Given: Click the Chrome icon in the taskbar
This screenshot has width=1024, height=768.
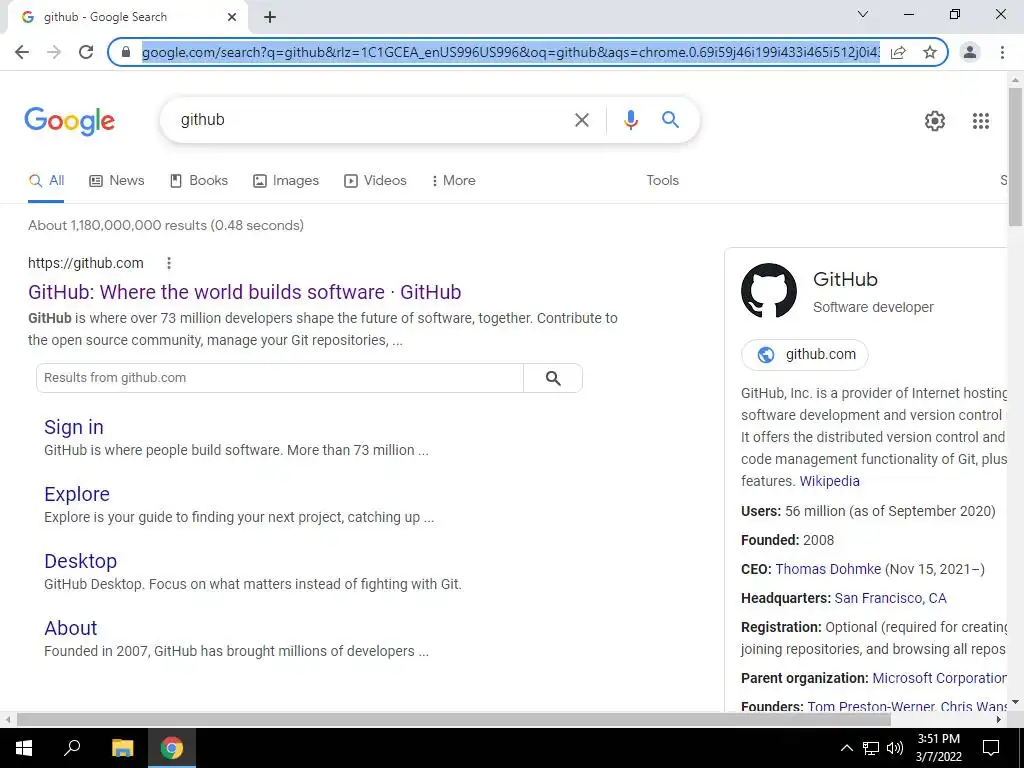Looking at the screenshot, I should (x=172, y=748).
